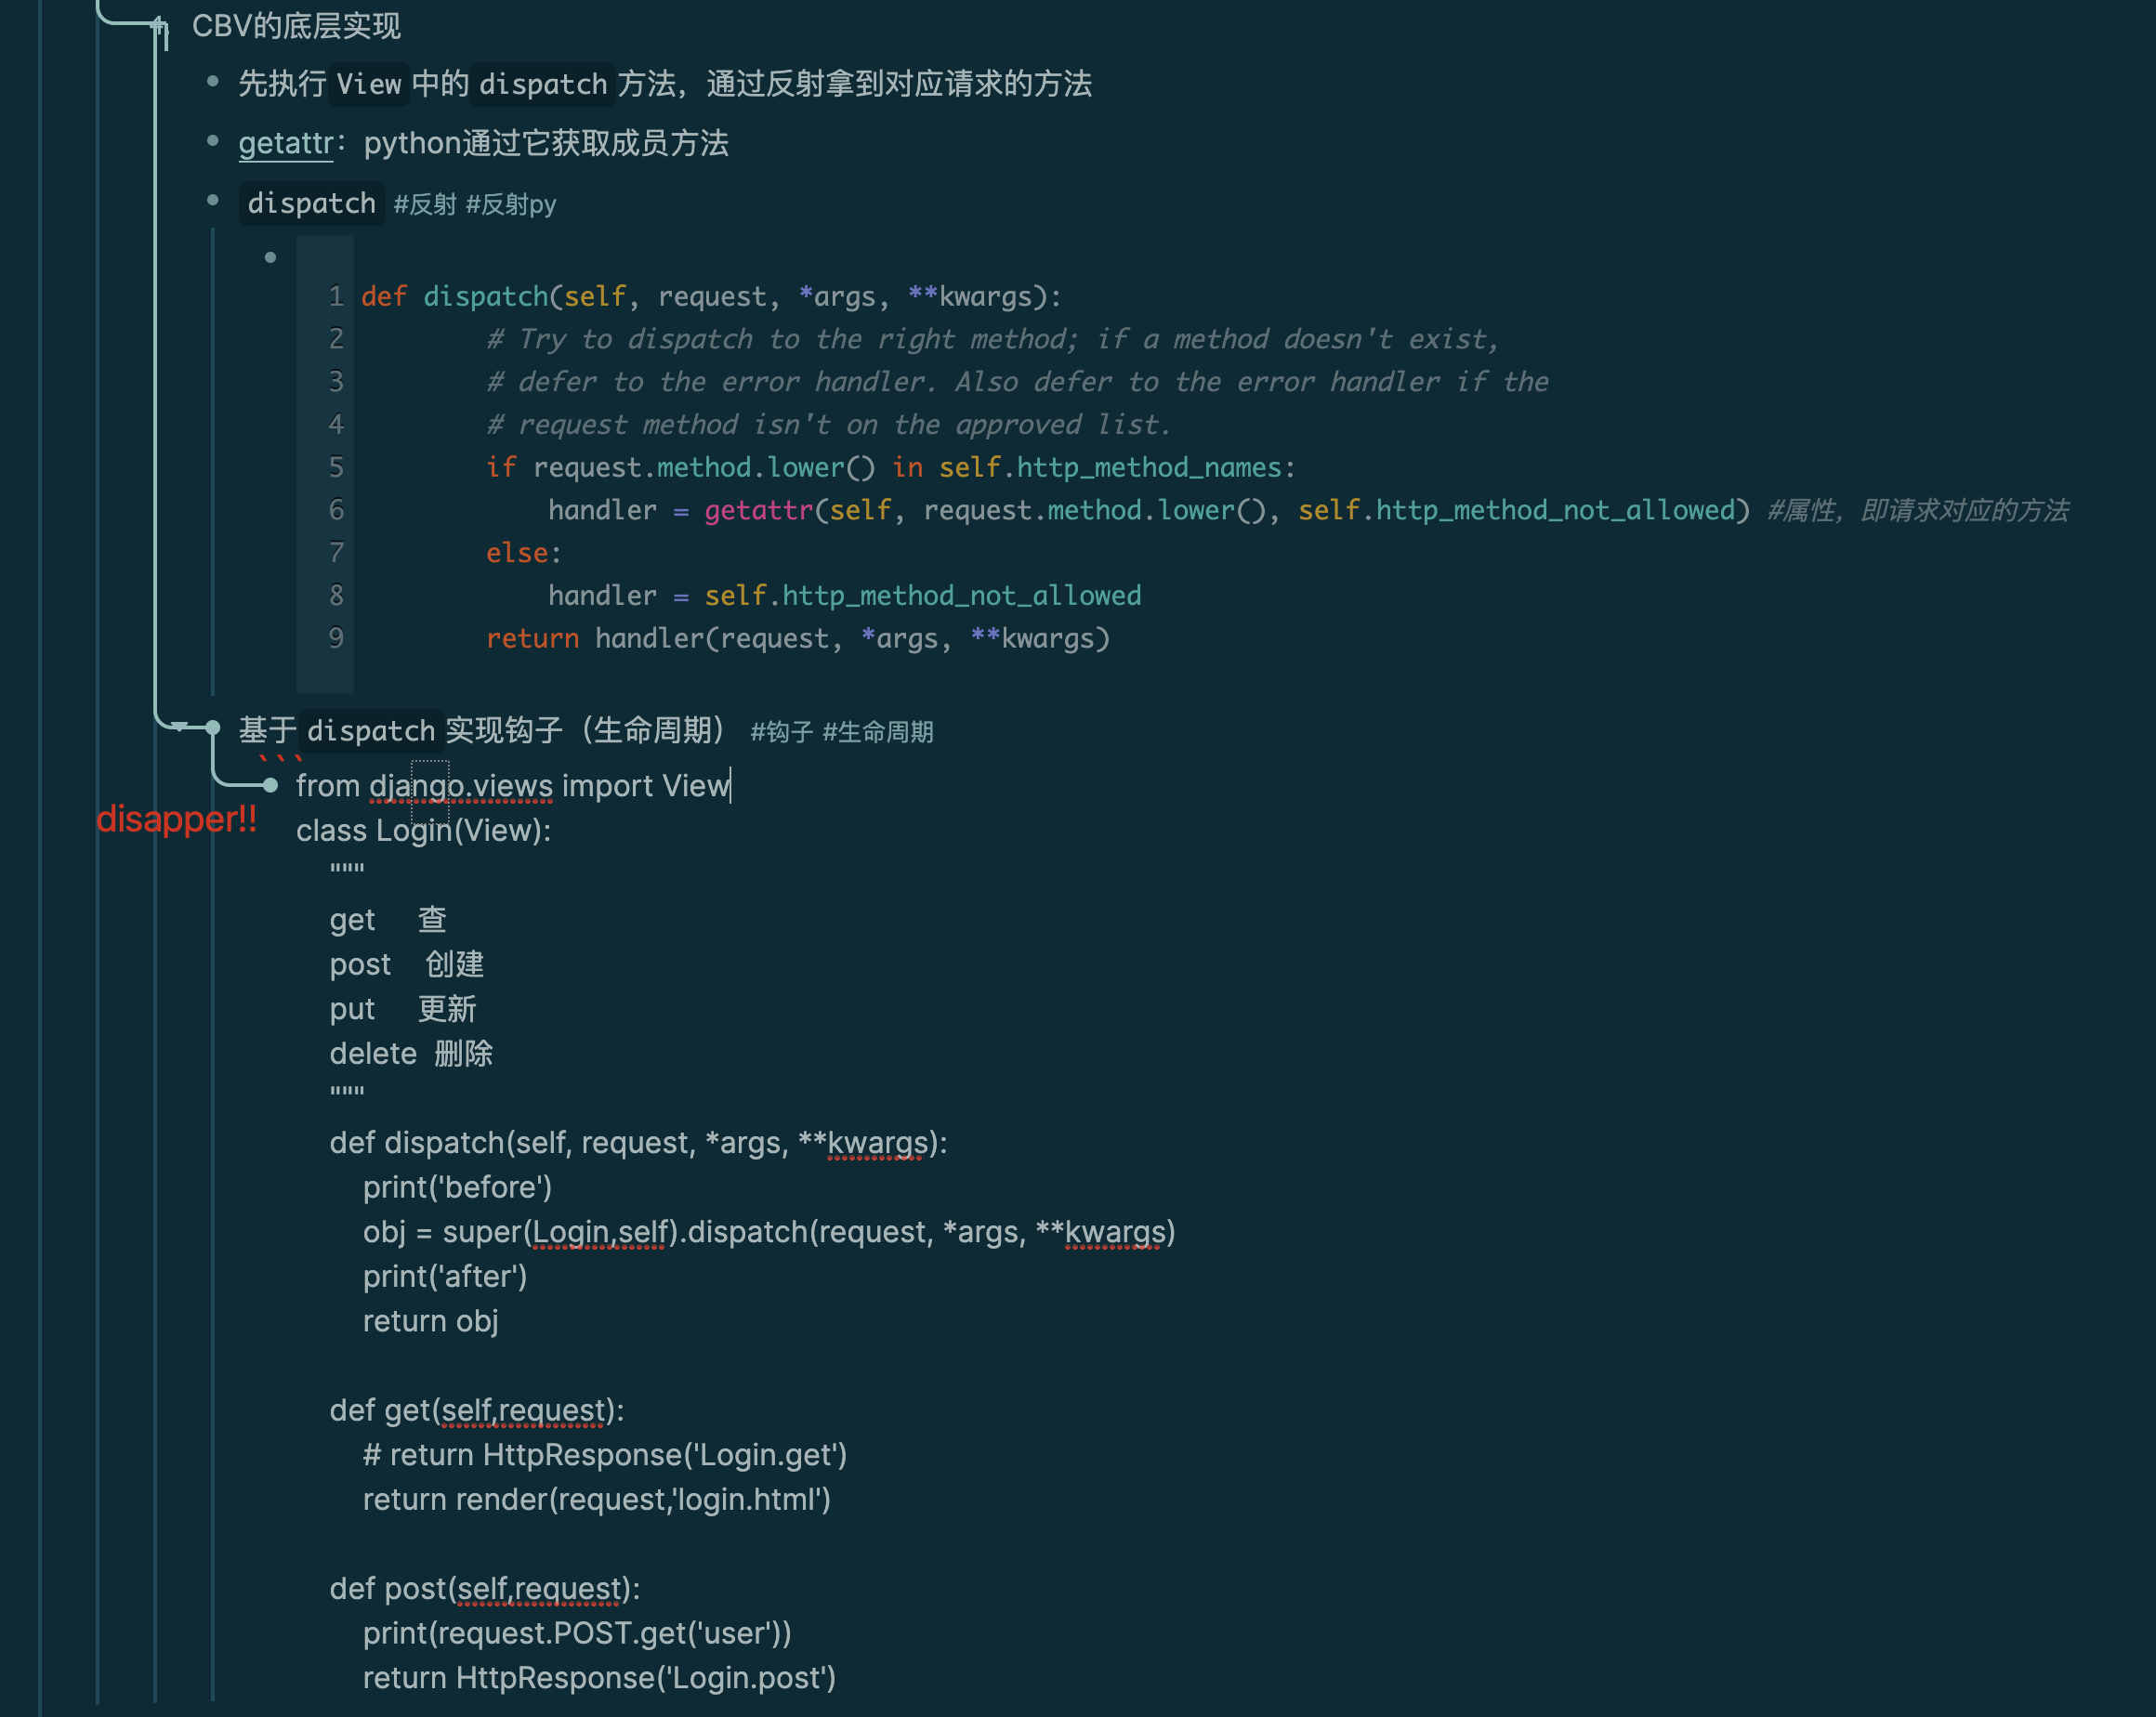Click the curved branch connector left of '基于 dispatch' node
This screenshot has width=2156, height=1717.
(180, 727)
